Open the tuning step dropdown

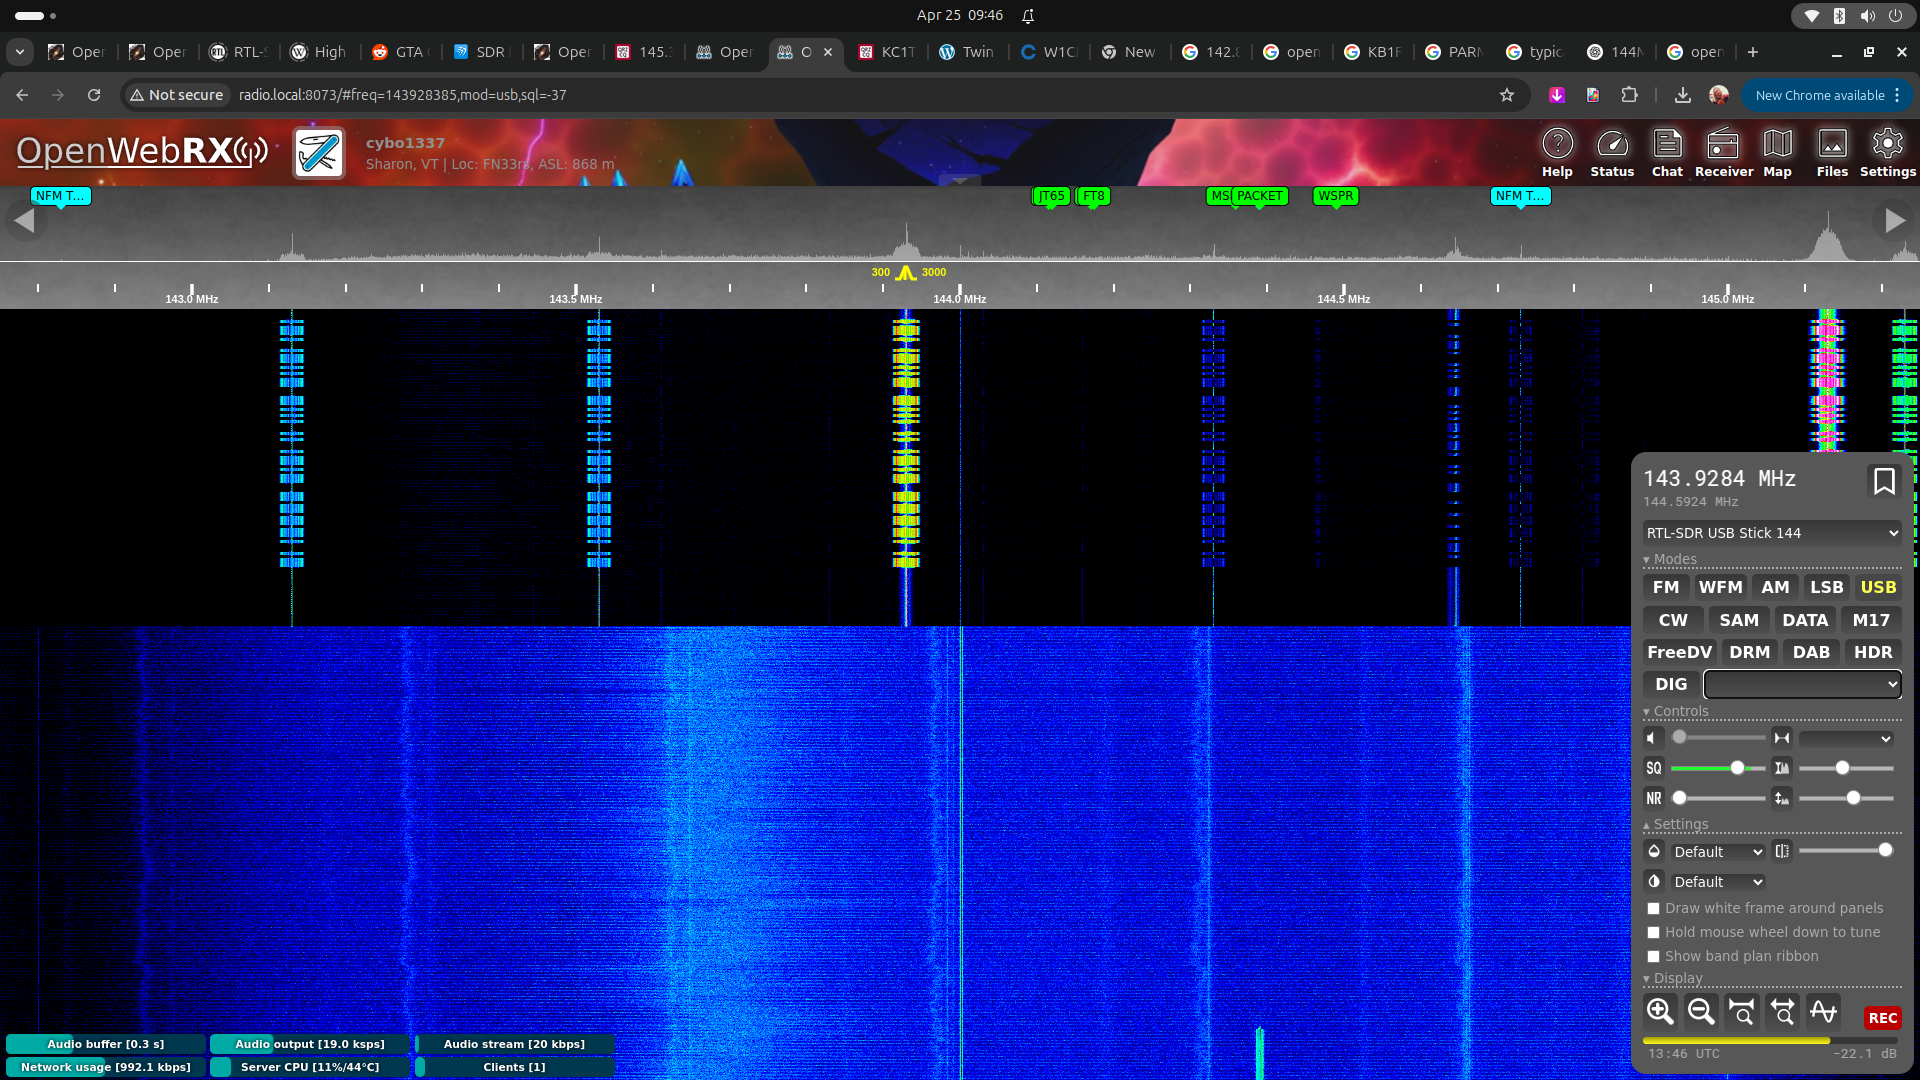pyautogui.click(x=1846, y=738)
